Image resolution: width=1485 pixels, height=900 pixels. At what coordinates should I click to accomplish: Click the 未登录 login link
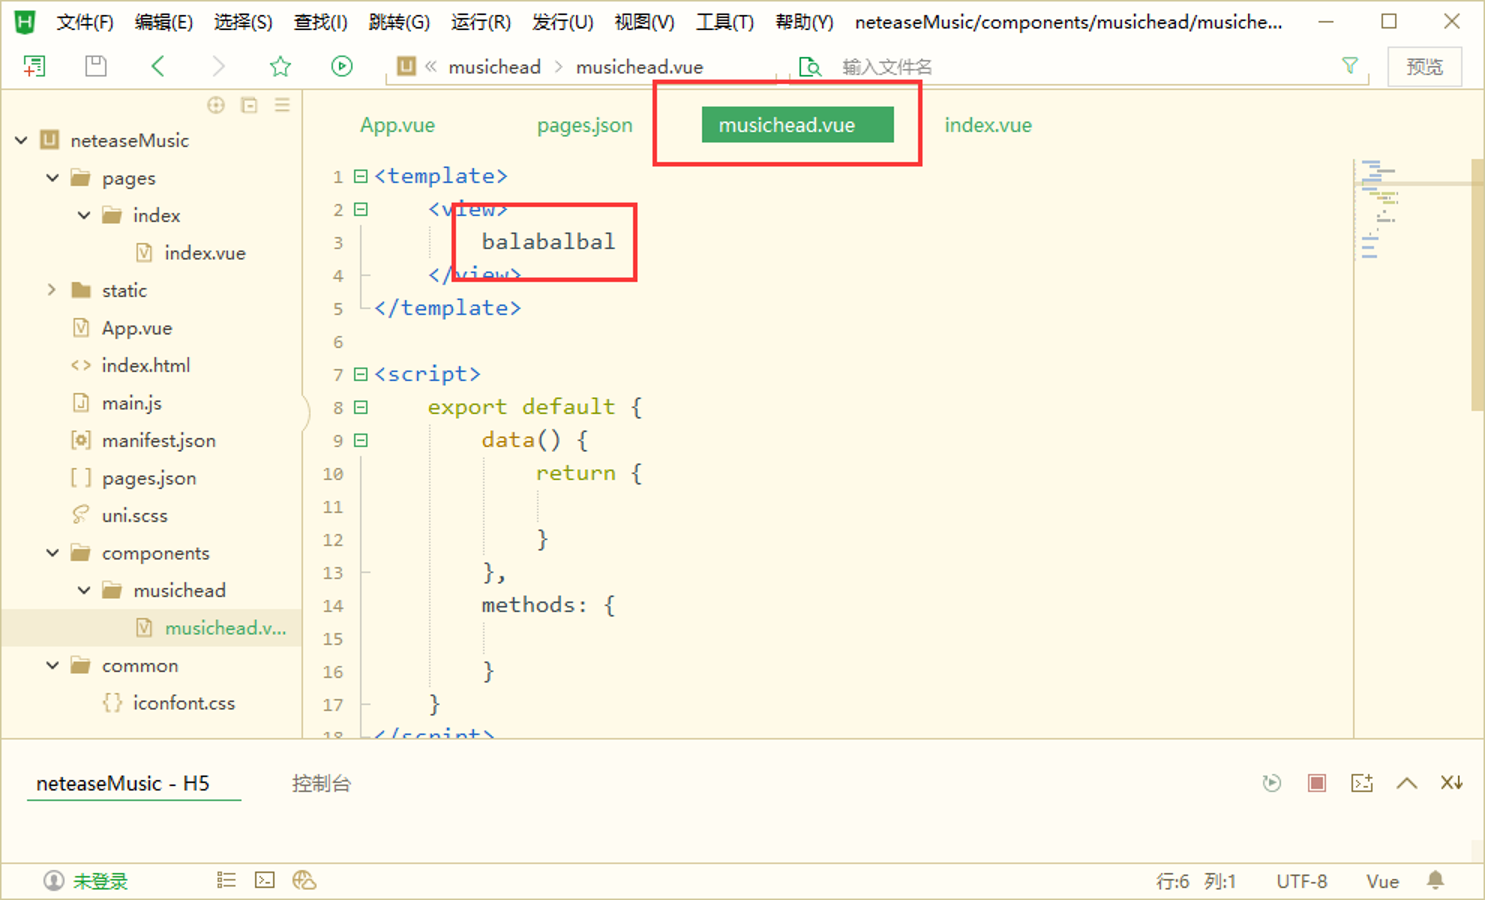100,881
